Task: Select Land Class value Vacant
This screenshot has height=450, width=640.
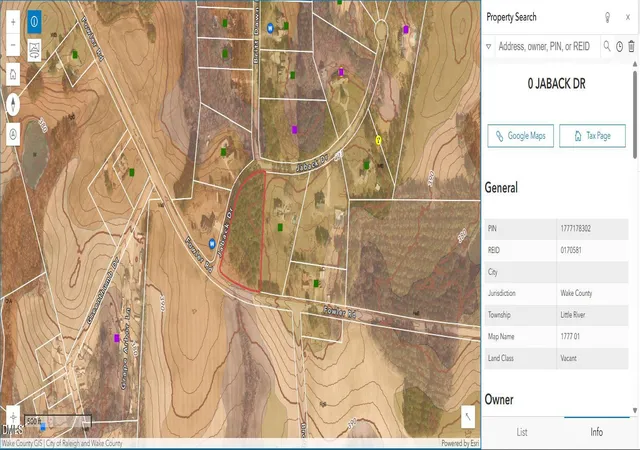Action: (568, 358)
